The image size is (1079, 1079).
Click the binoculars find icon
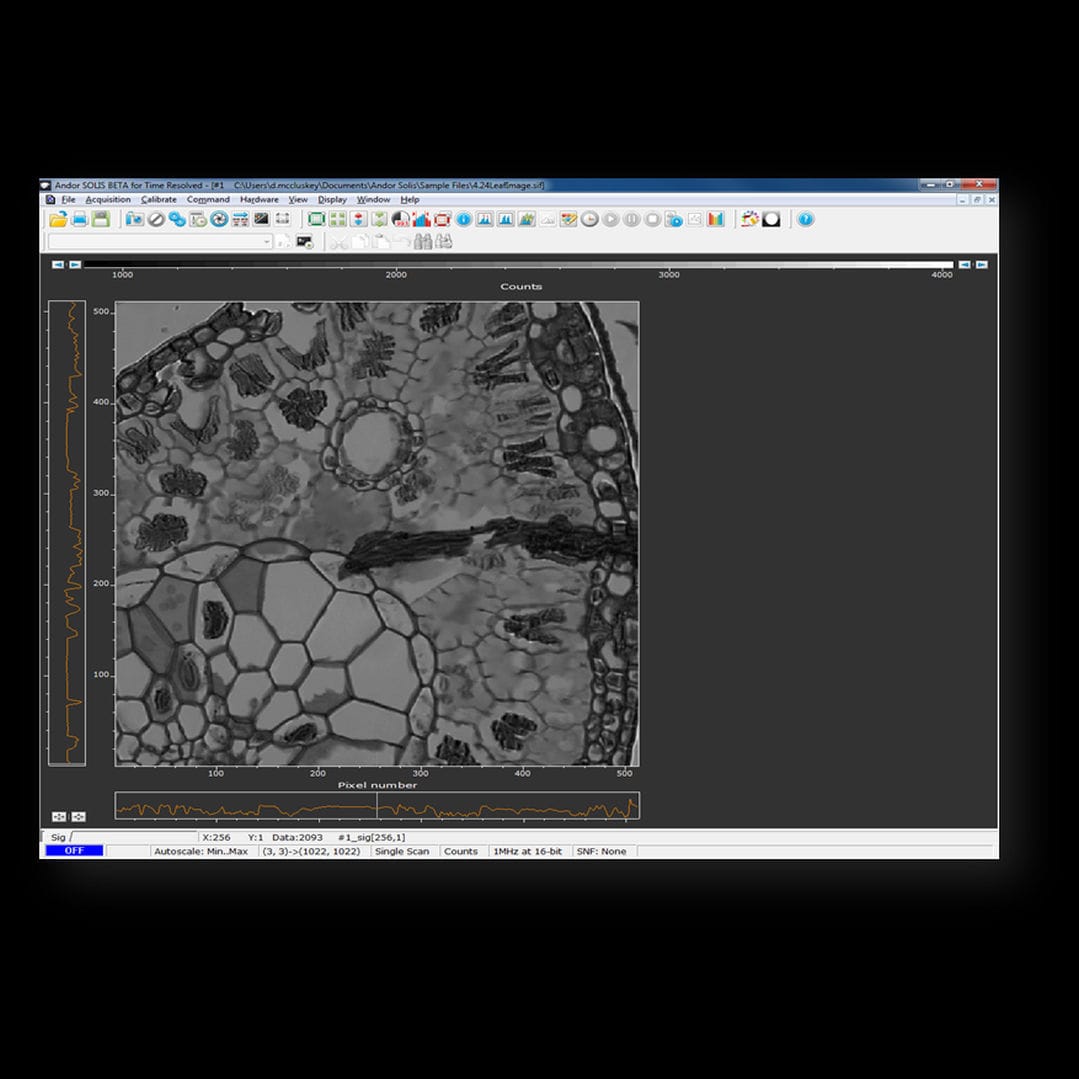pos(422,242)
